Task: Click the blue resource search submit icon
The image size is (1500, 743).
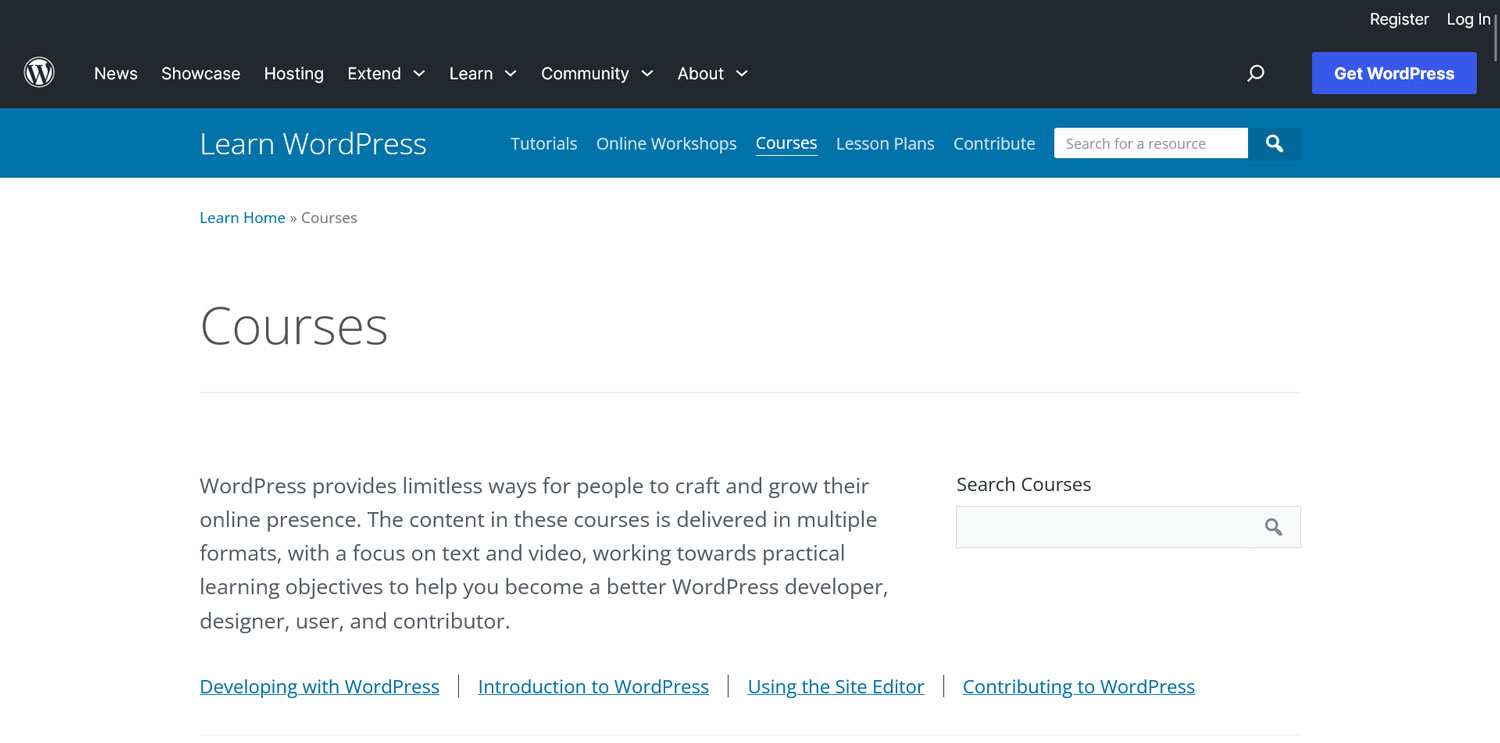Action: (x=1274, y=144)
